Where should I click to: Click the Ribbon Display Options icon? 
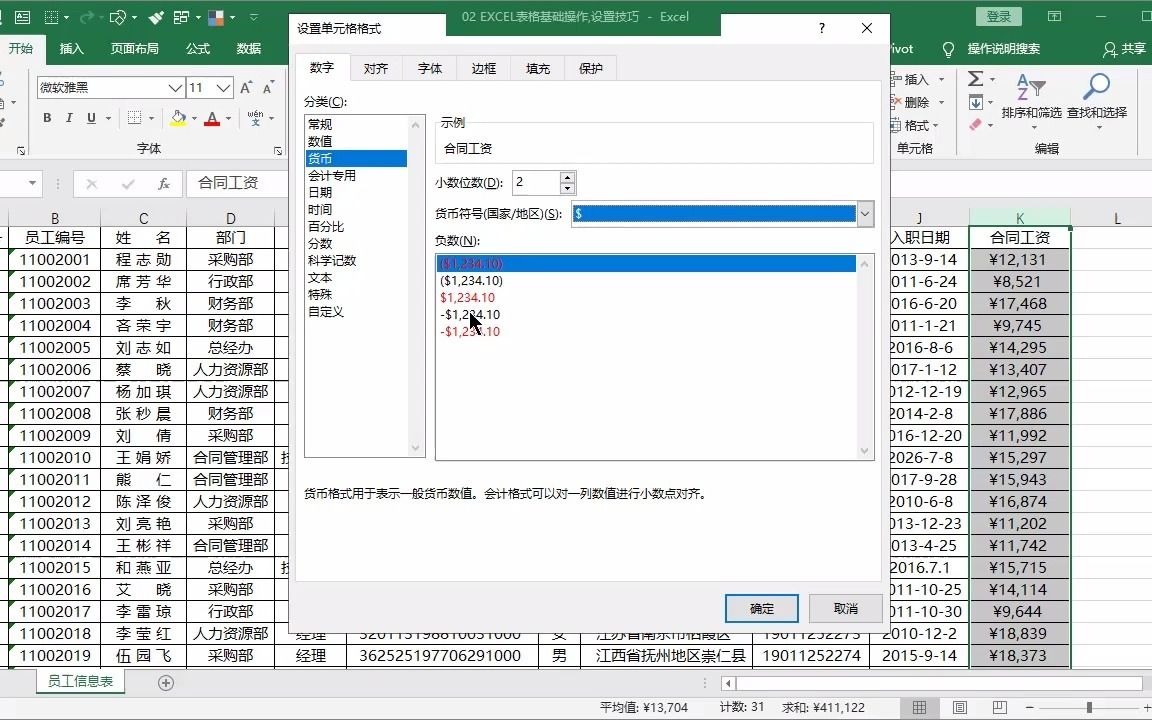[1054, 16]
